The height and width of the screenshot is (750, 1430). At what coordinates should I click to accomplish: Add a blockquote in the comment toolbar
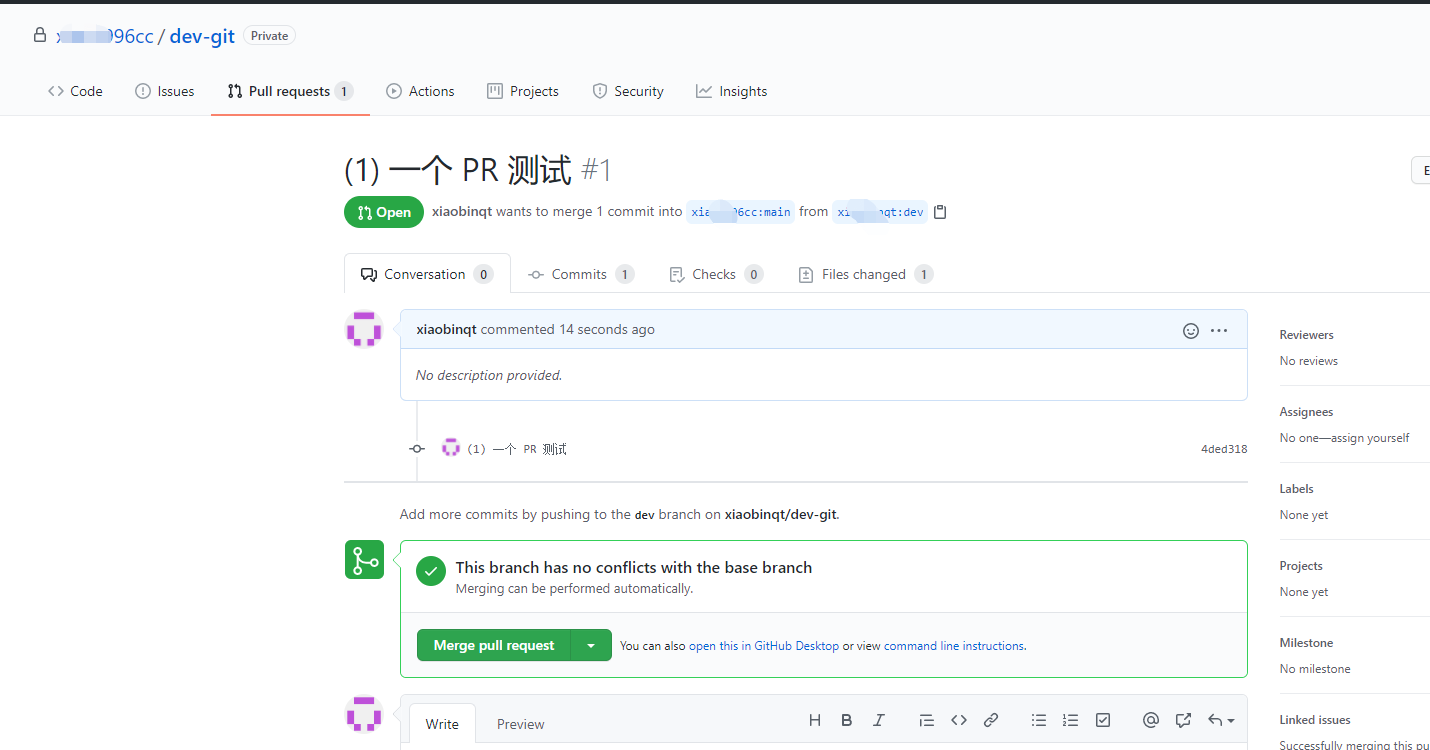pyautogui.click(x=926, y=720)
